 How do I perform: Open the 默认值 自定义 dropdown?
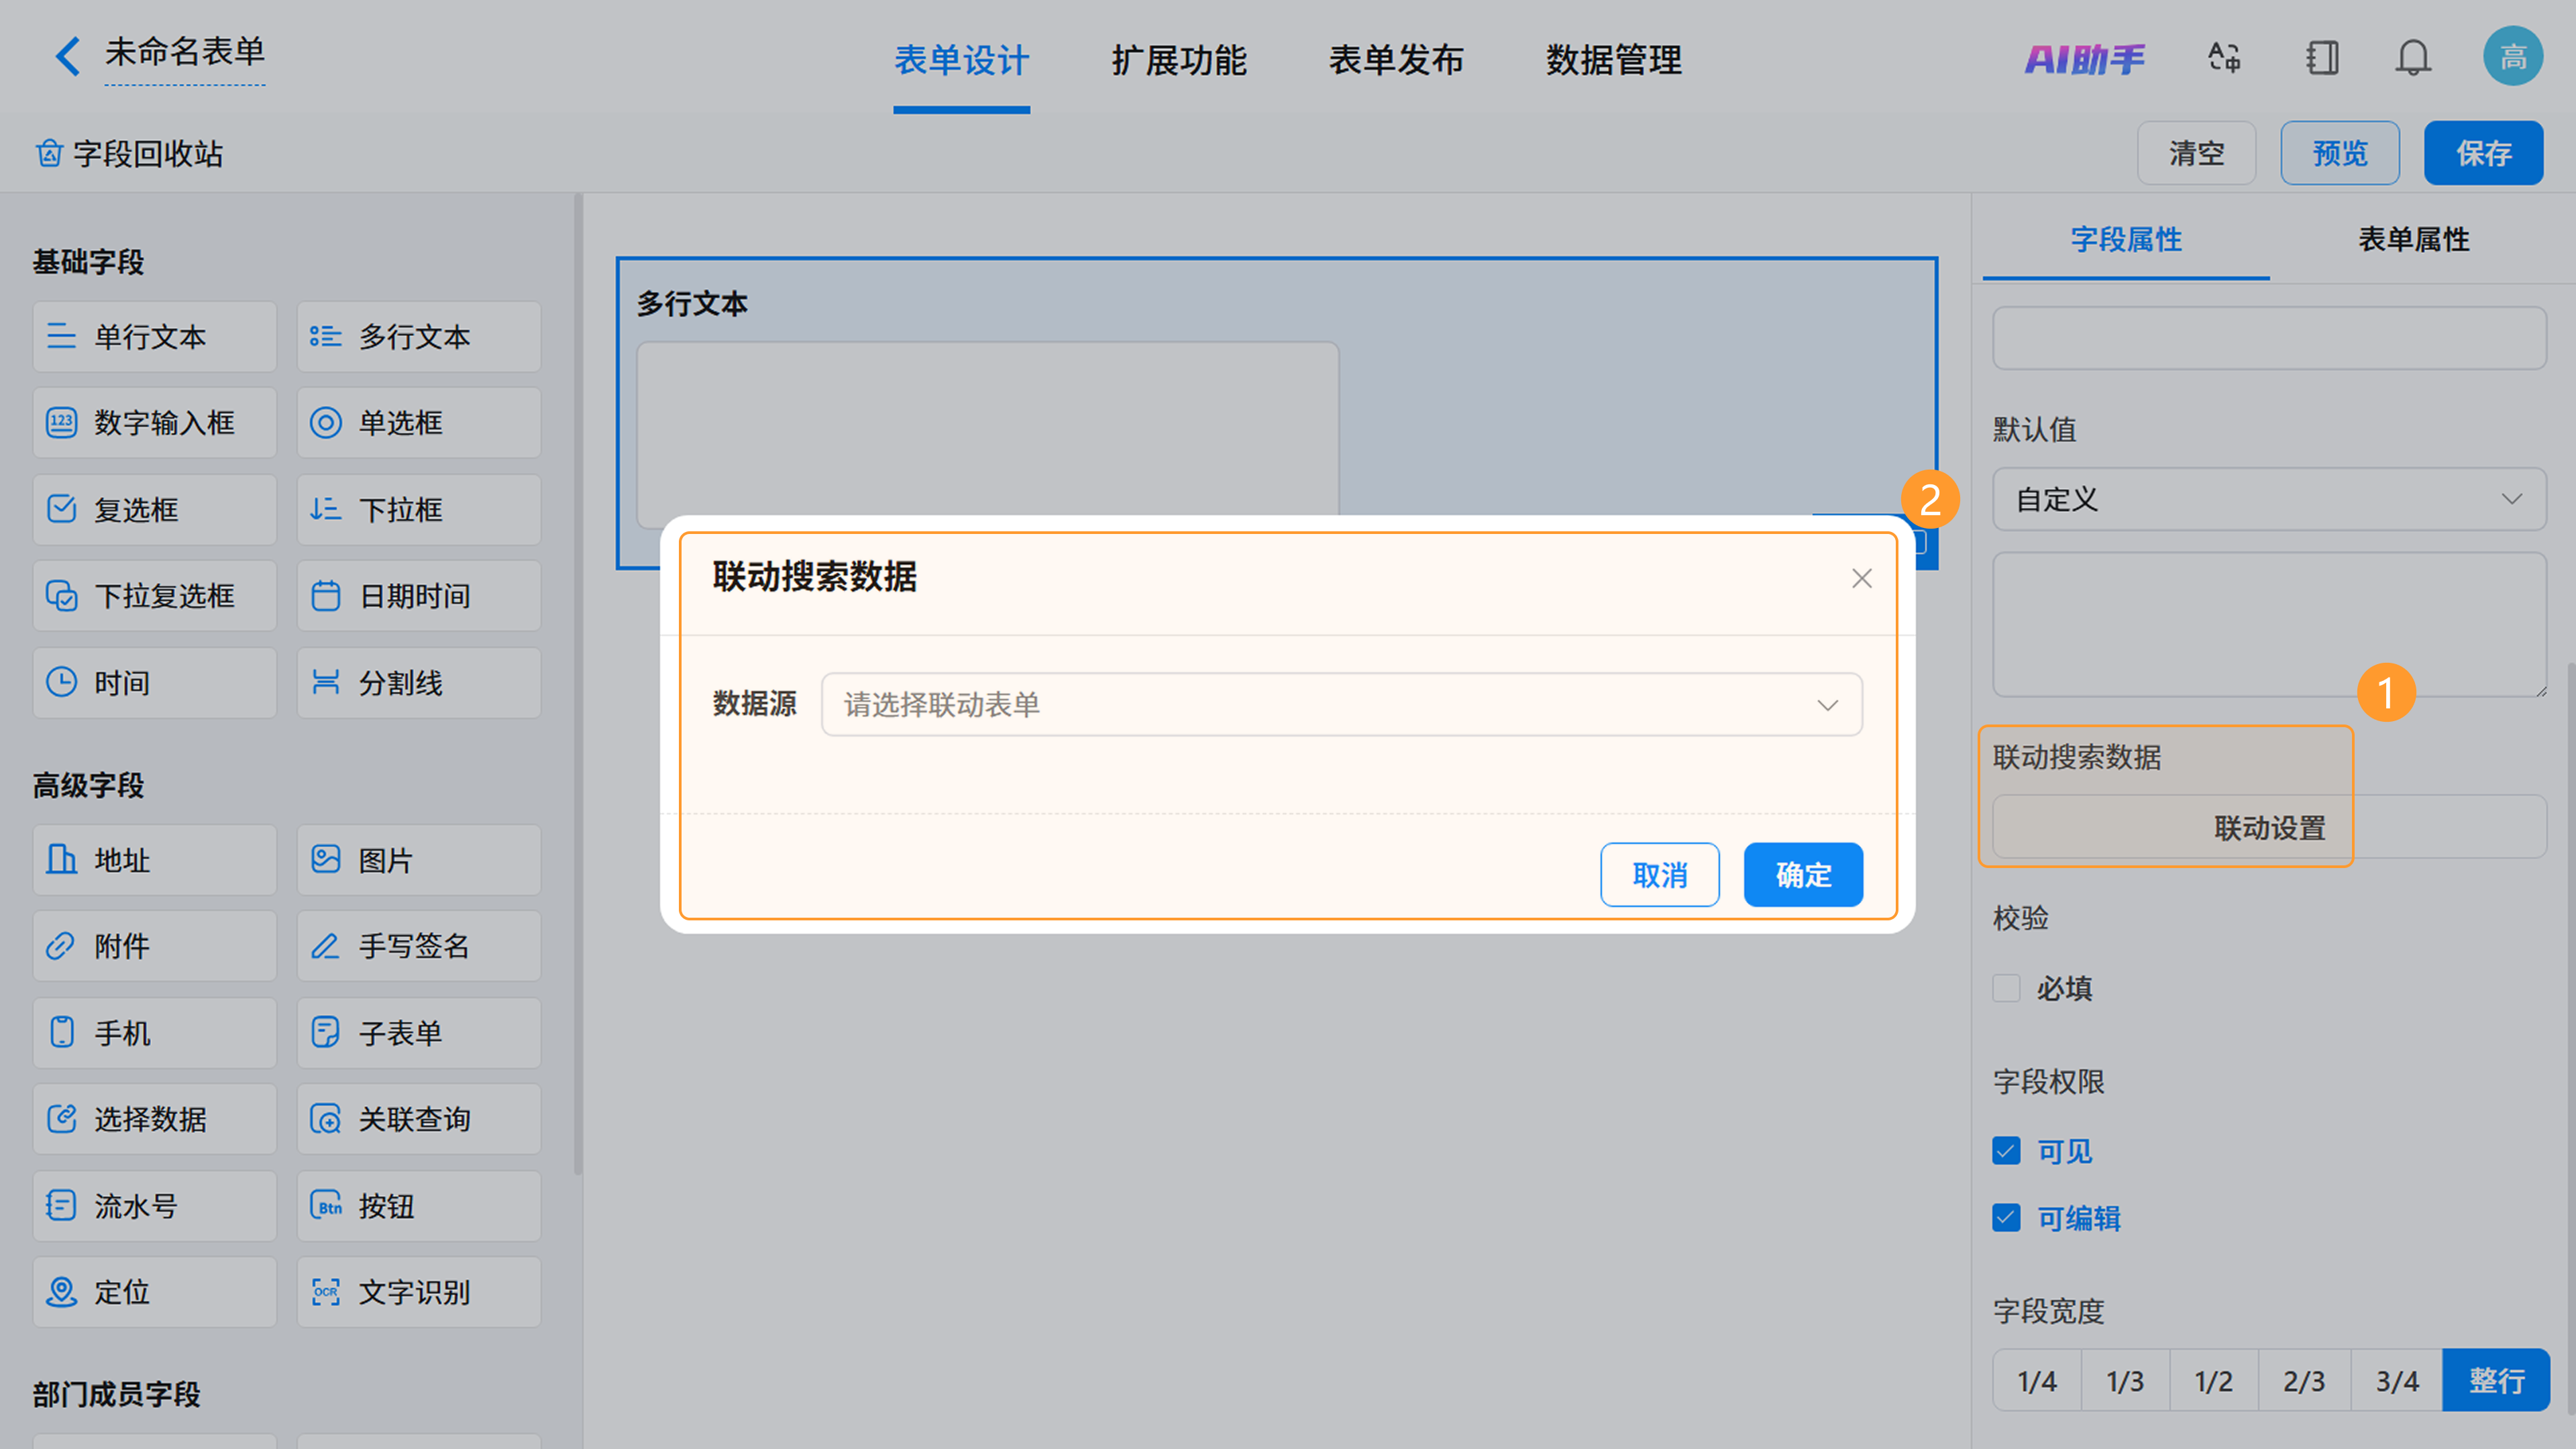tap(2269, 499)
